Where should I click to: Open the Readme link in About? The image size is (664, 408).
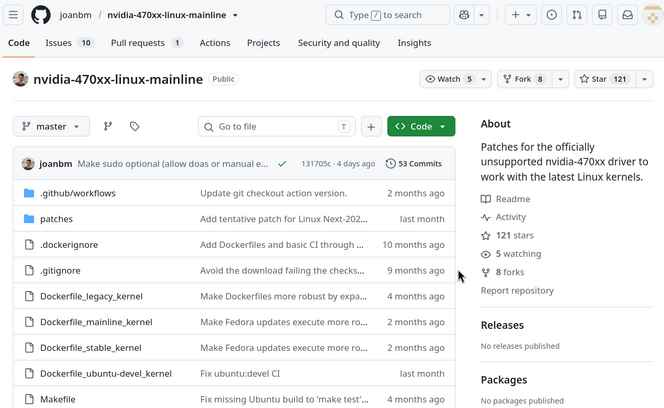pyautogui.click(x=505, y=199)
